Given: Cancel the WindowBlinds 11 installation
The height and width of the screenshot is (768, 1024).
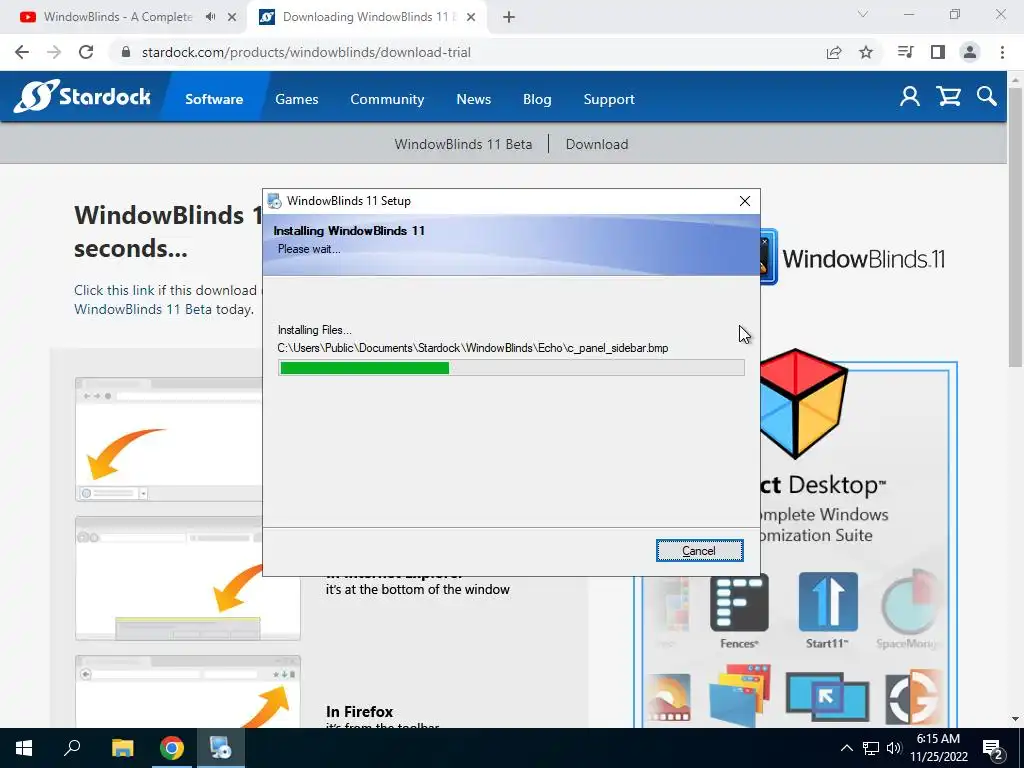Looking at the screenshot, I should click(x=699, y=551).
